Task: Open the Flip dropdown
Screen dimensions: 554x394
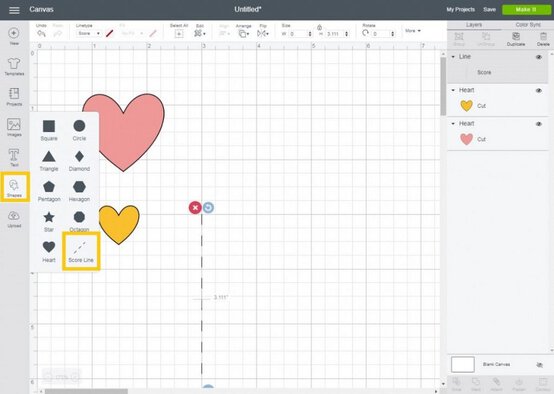Action: 263,33
